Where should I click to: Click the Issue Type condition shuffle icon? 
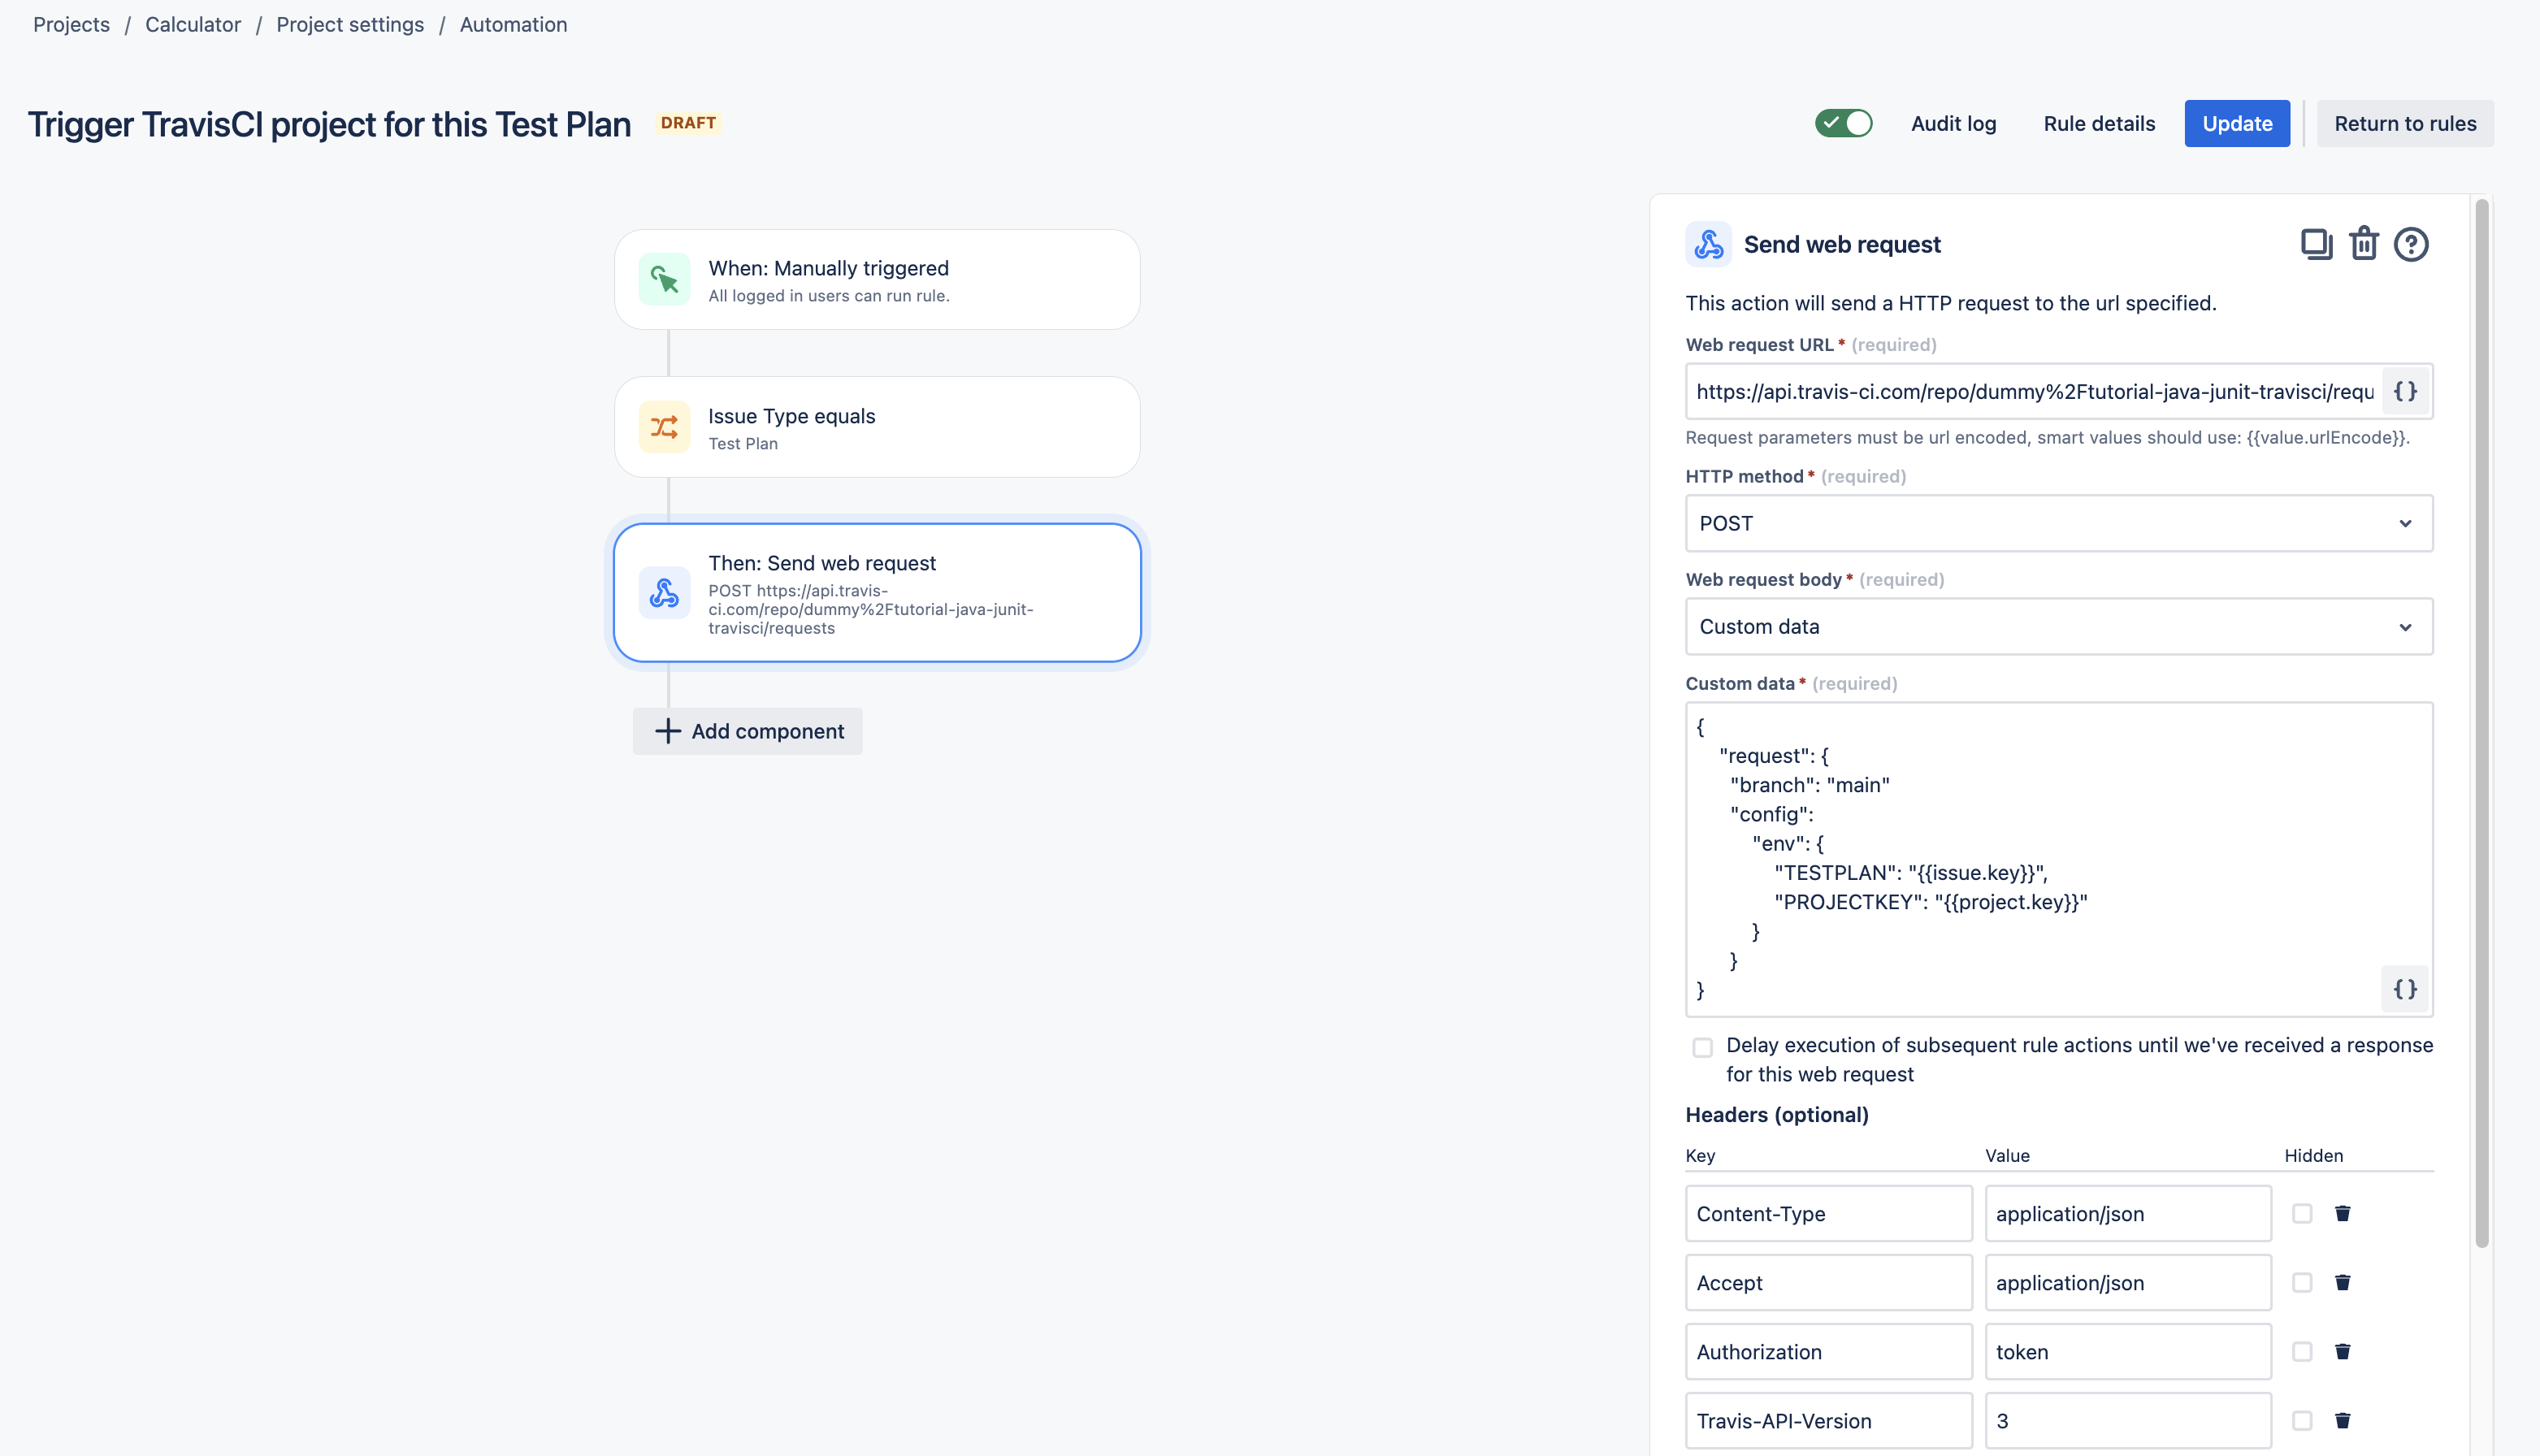664,427
